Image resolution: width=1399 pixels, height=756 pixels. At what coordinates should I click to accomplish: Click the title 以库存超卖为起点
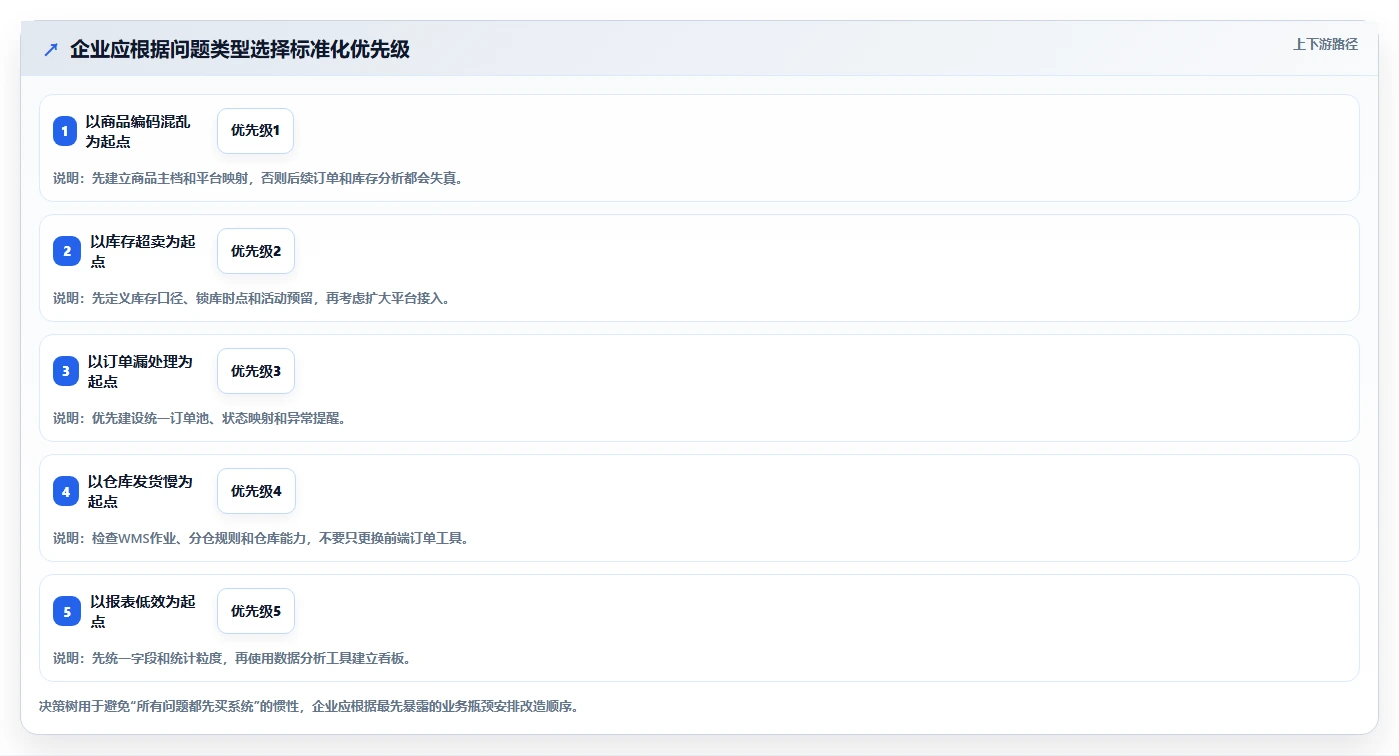point(143,251)
